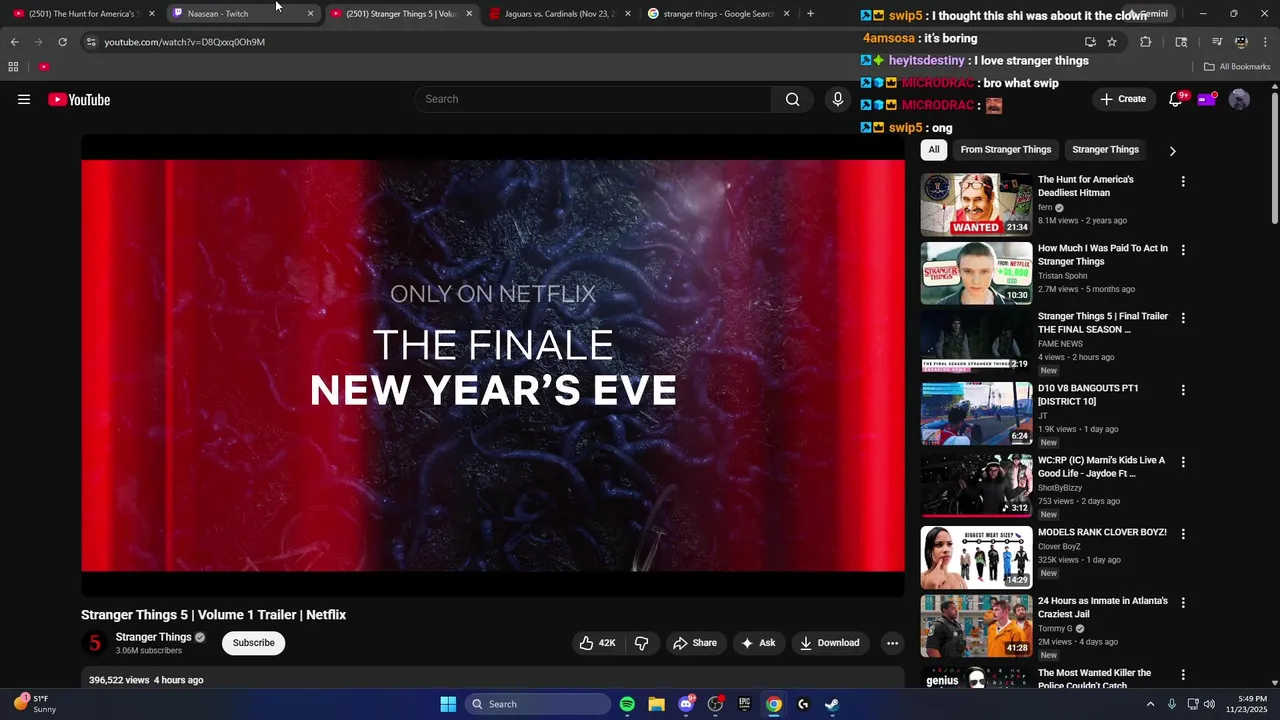Dislike the Stranger Things trailer video
Screen dimensions: 1280x720
click(642, 643)
